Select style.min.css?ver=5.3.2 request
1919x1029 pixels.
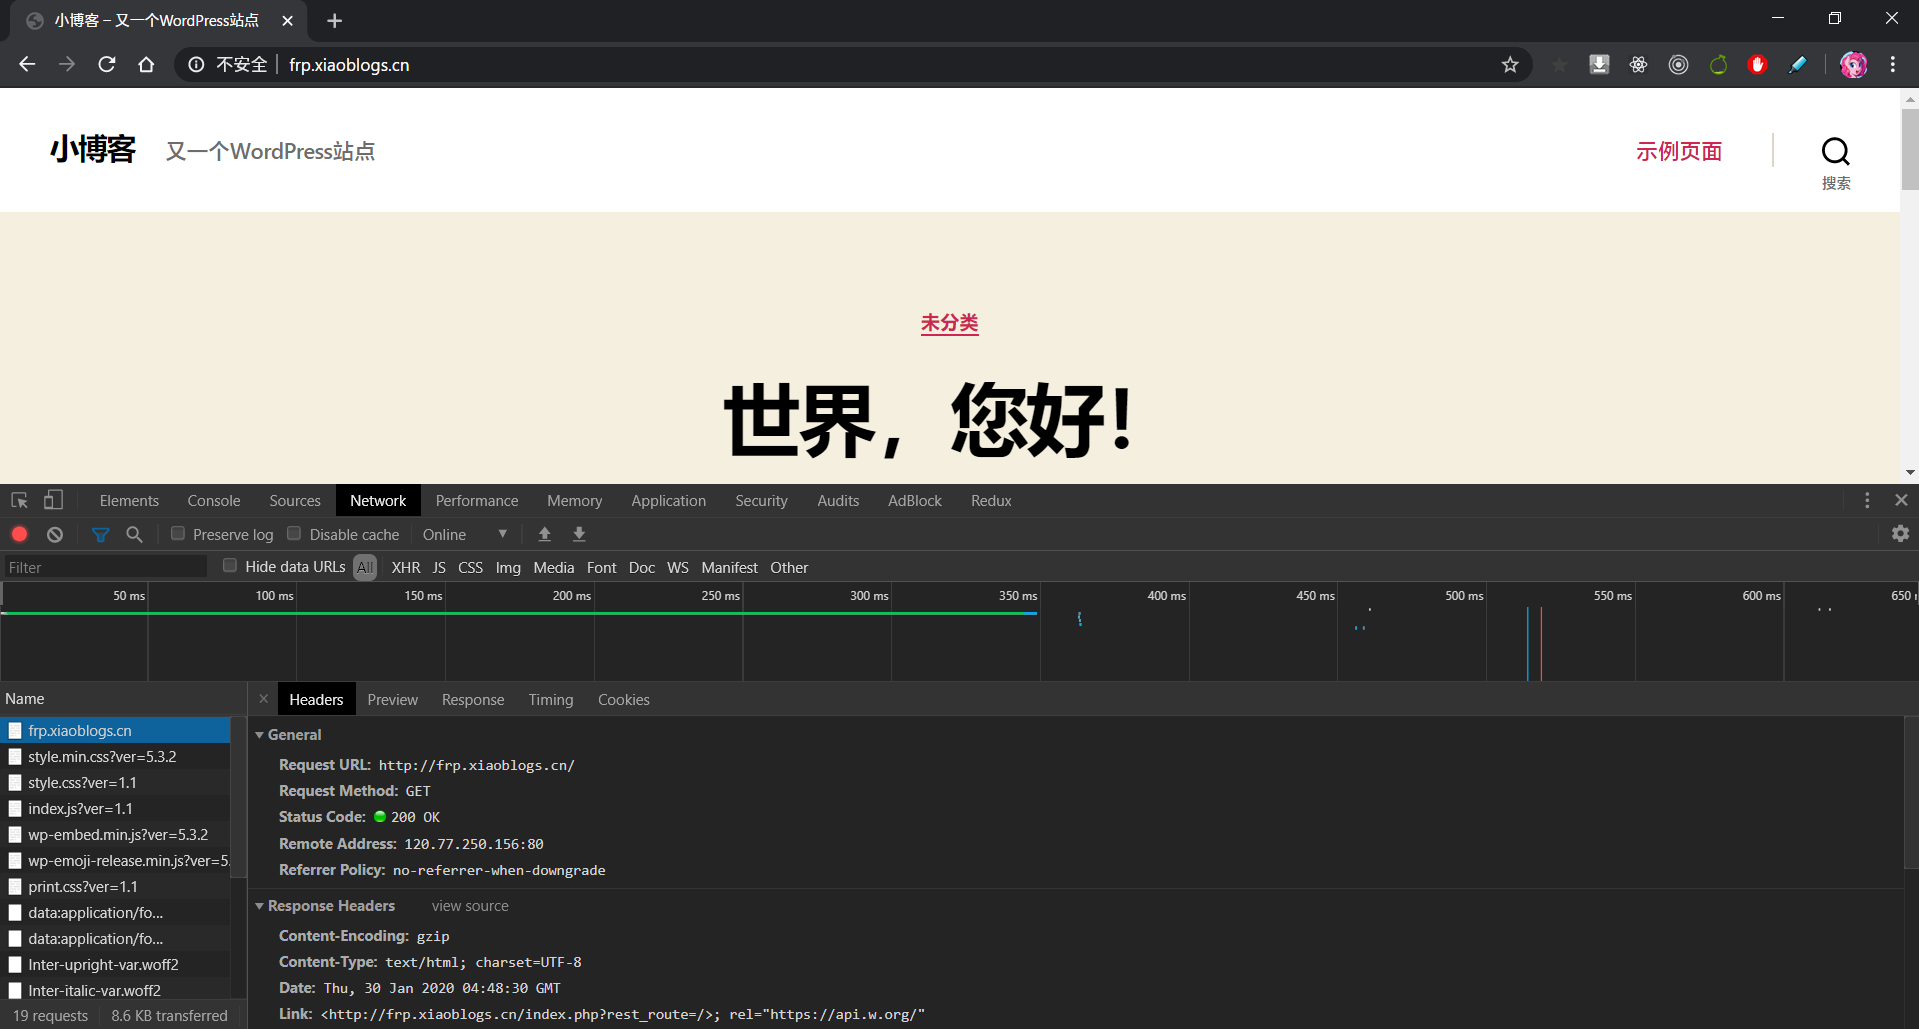pos(116,757)
